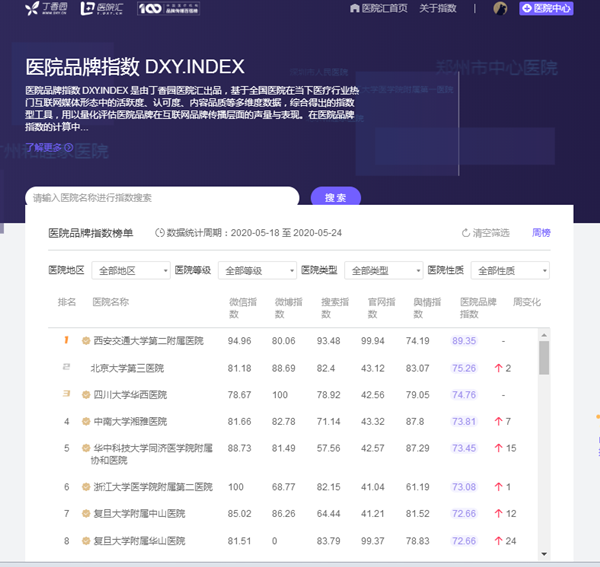Viewport: 600px width, 567px height.
Task: Follow the 了解更多 link
Action: (49, 147)
